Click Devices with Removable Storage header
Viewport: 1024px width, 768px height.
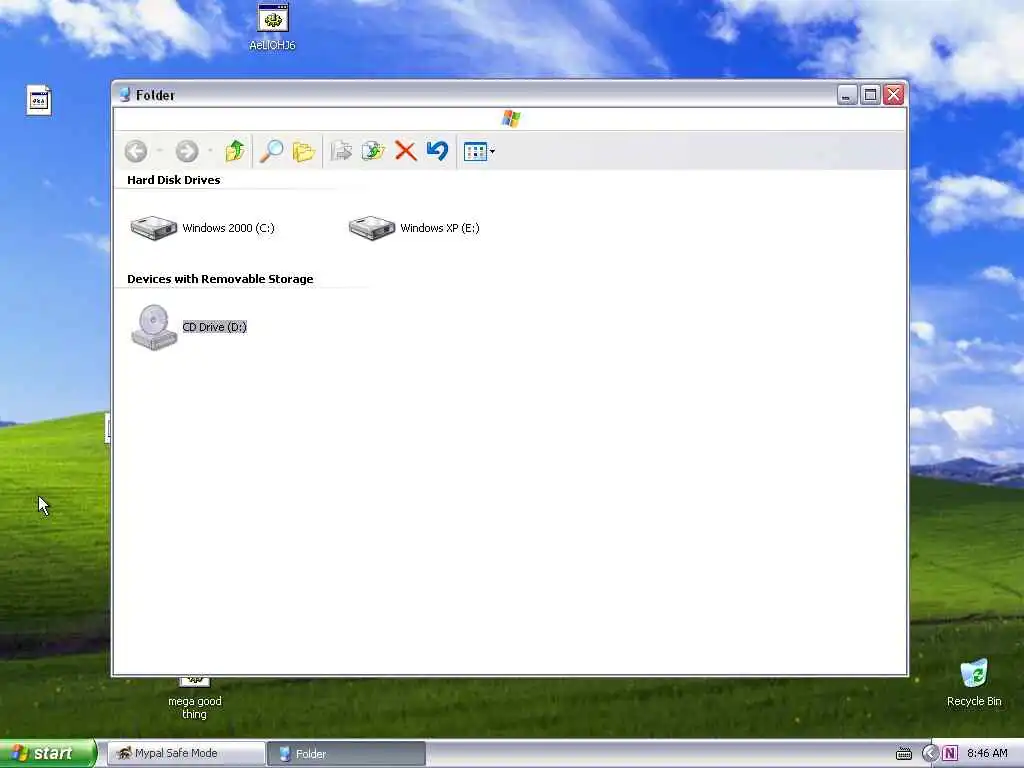[220, 279]
